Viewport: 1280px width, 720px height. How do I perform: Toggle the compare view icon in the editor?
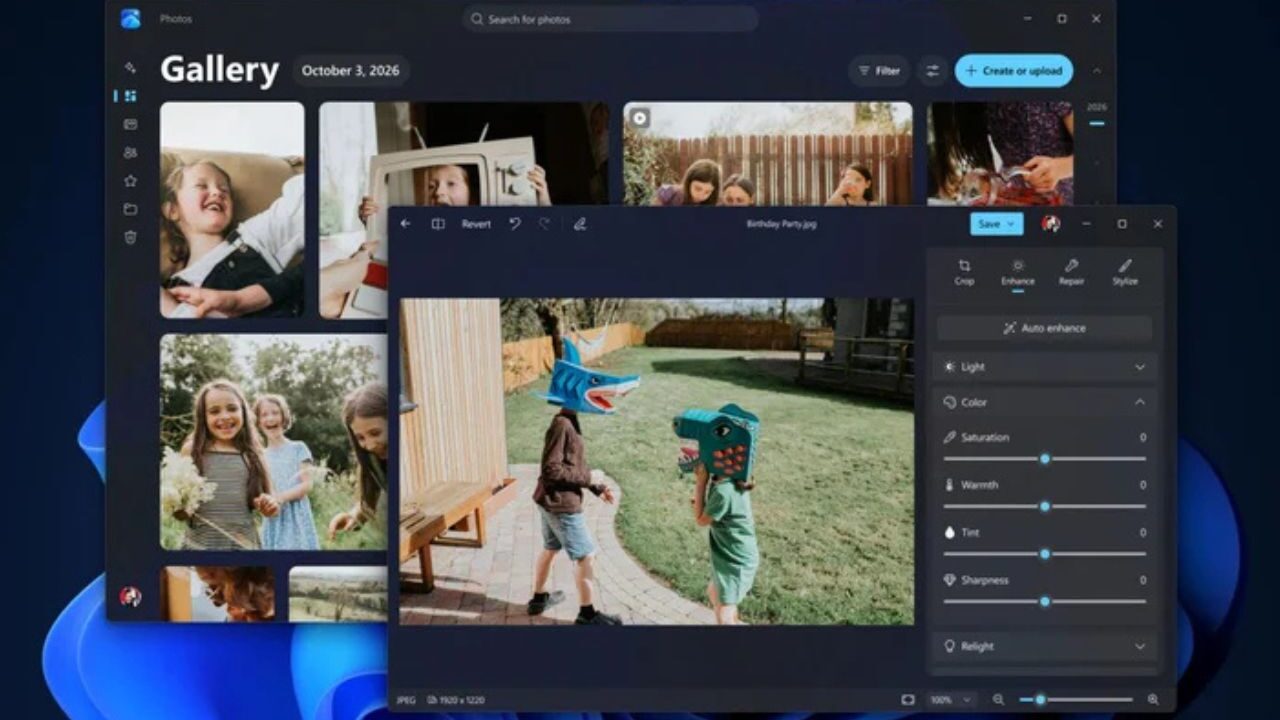(x=438, y=224)
